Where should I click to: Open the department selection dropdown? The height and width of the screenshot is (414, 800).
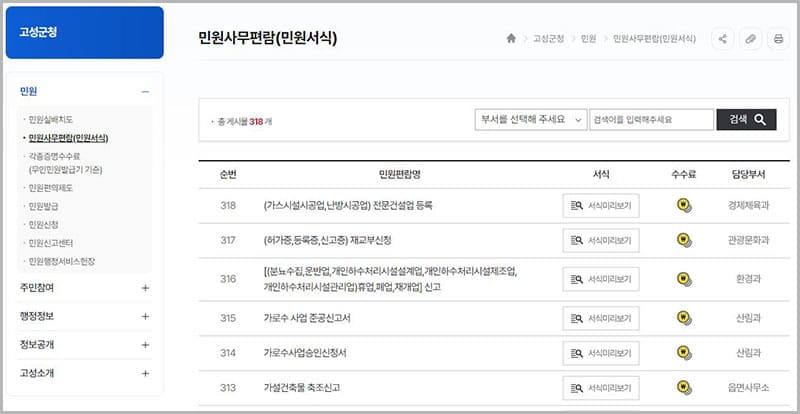529,119
